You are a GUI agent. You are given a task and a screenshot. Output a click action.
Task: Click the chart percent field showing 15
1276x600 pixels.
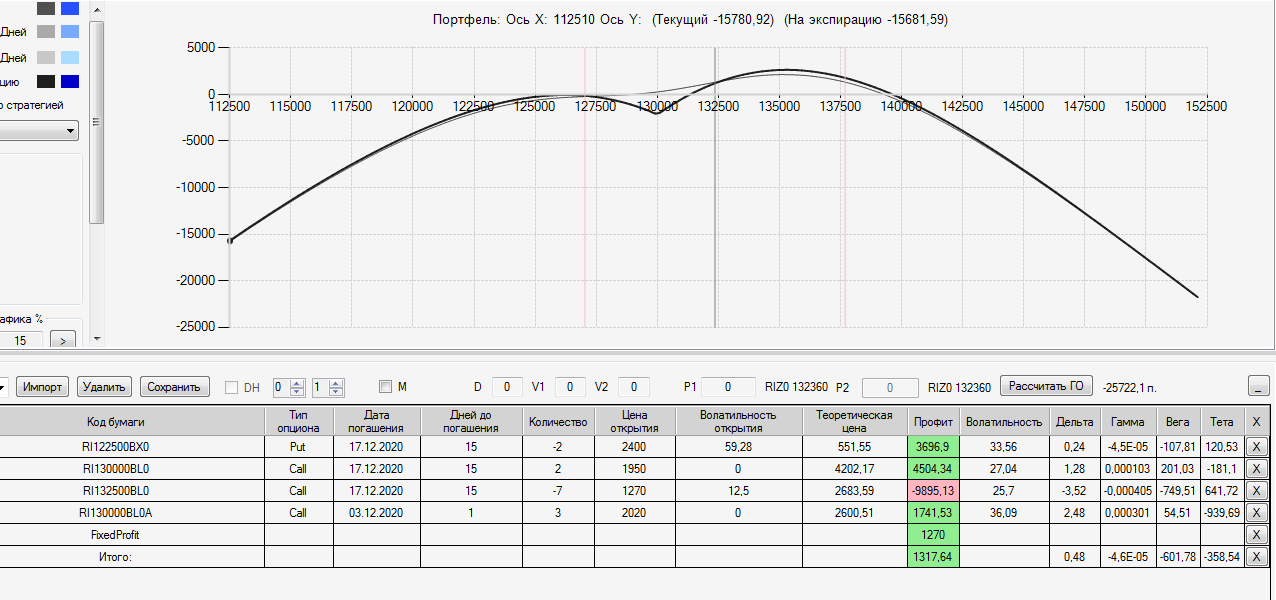click(x=21, y=341)
